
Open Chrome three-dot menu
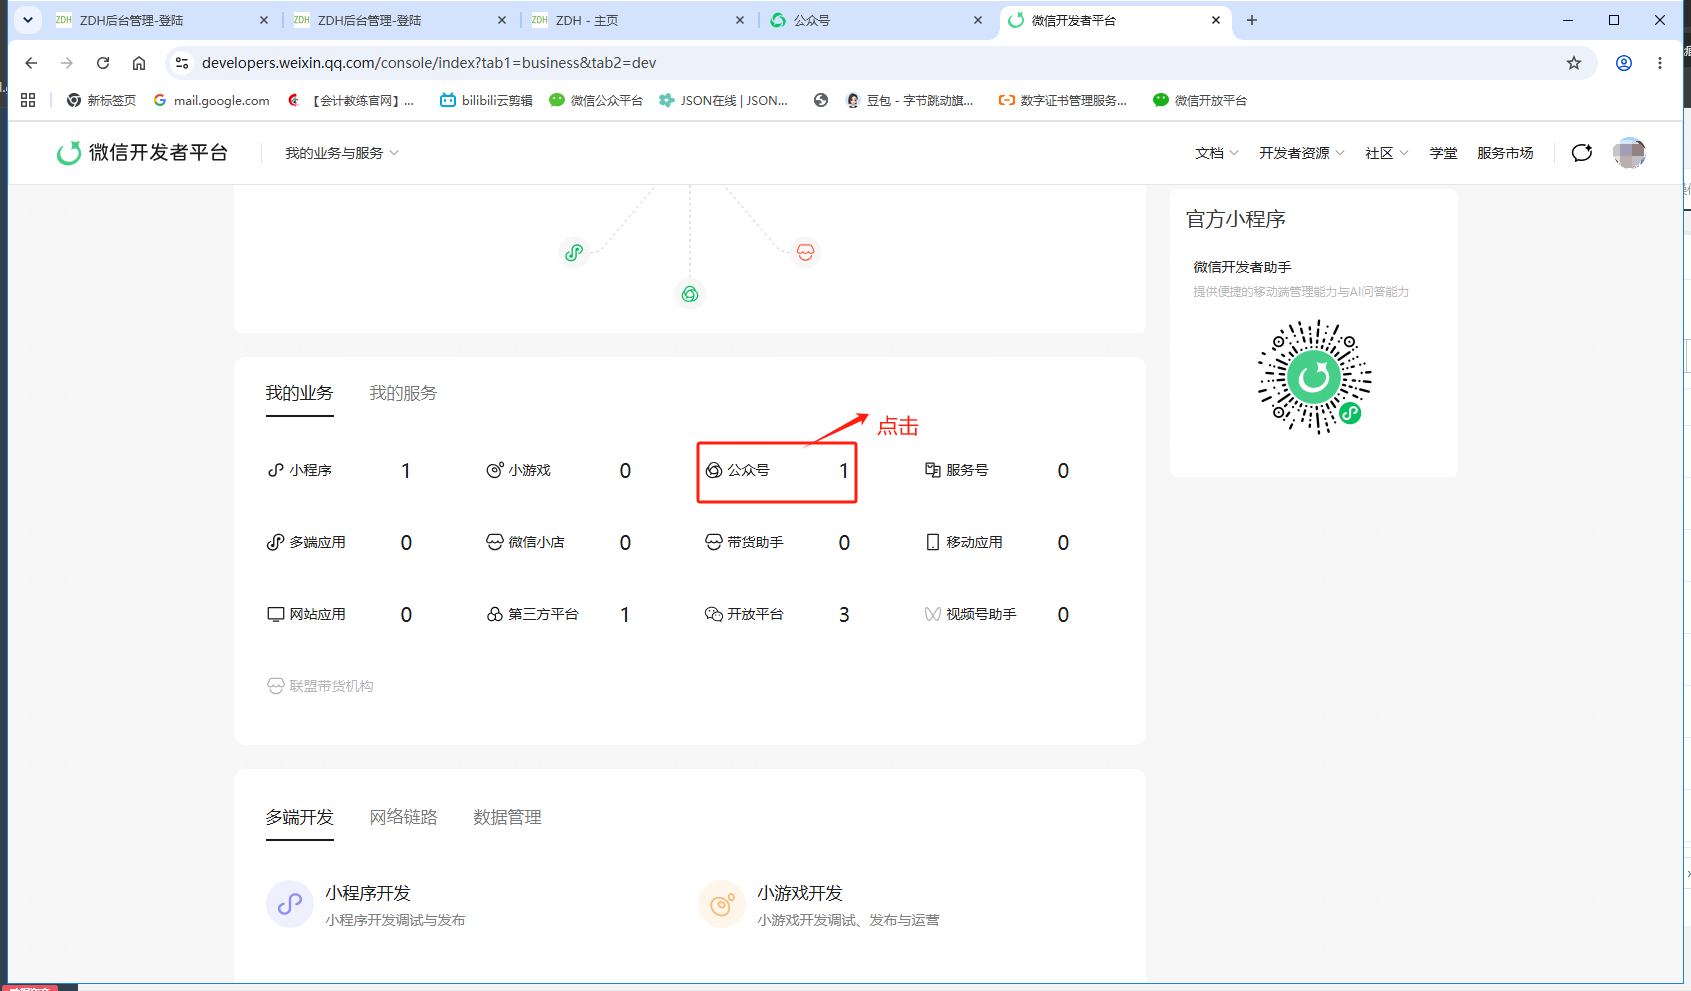1660,63
